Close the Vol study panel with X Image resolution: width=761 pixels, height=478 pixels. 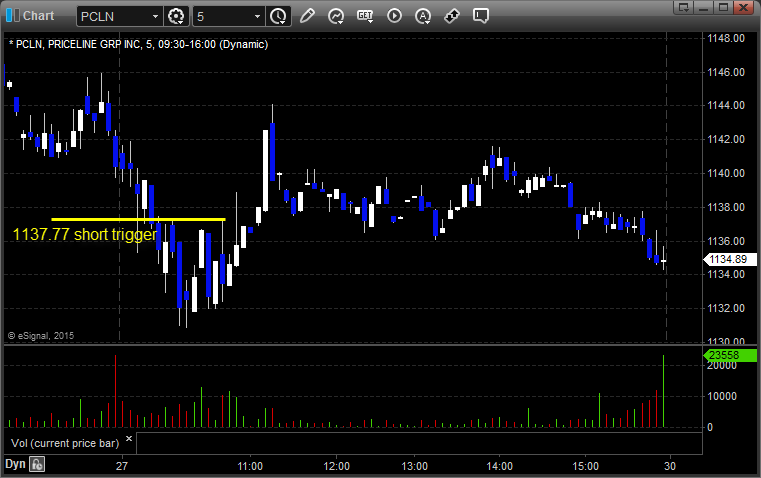click(x=129, y=439)
